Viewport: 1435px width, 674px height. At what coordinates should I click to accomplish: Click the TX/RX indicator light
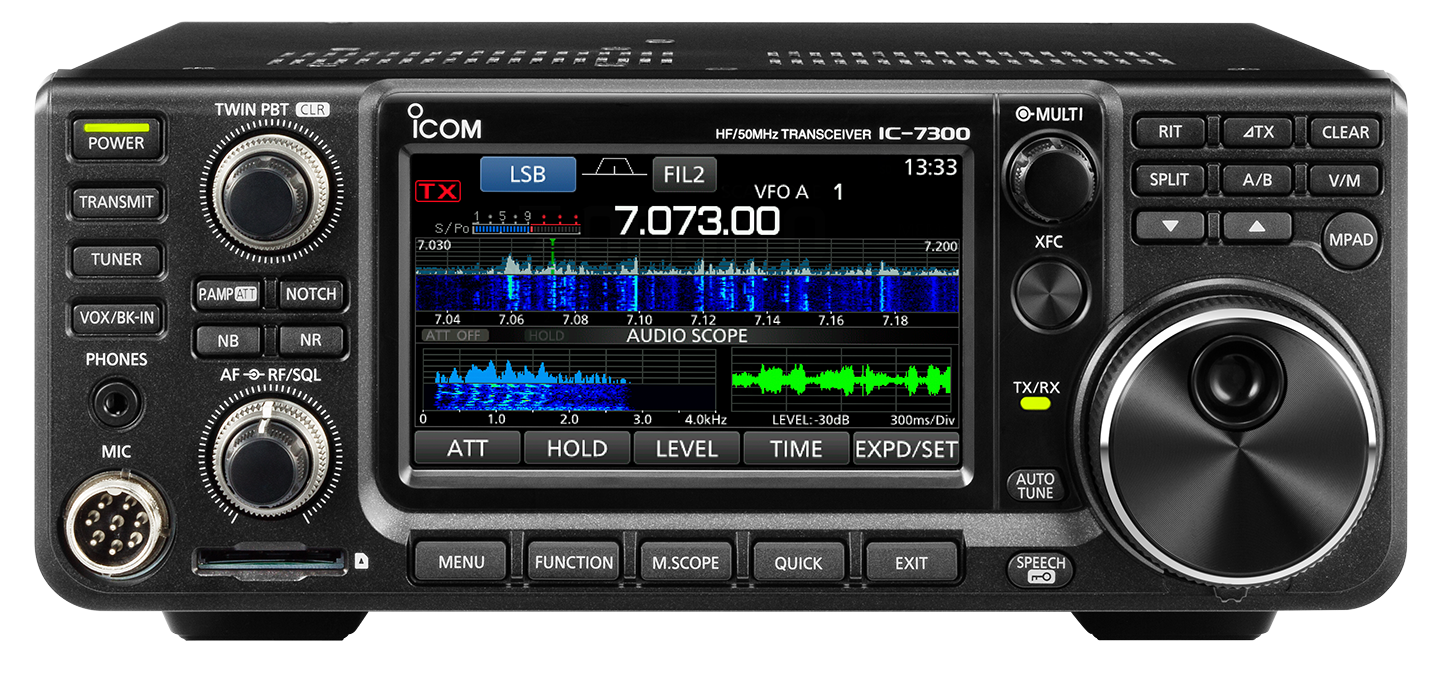pyautogui.click(x=1035, y=403)
